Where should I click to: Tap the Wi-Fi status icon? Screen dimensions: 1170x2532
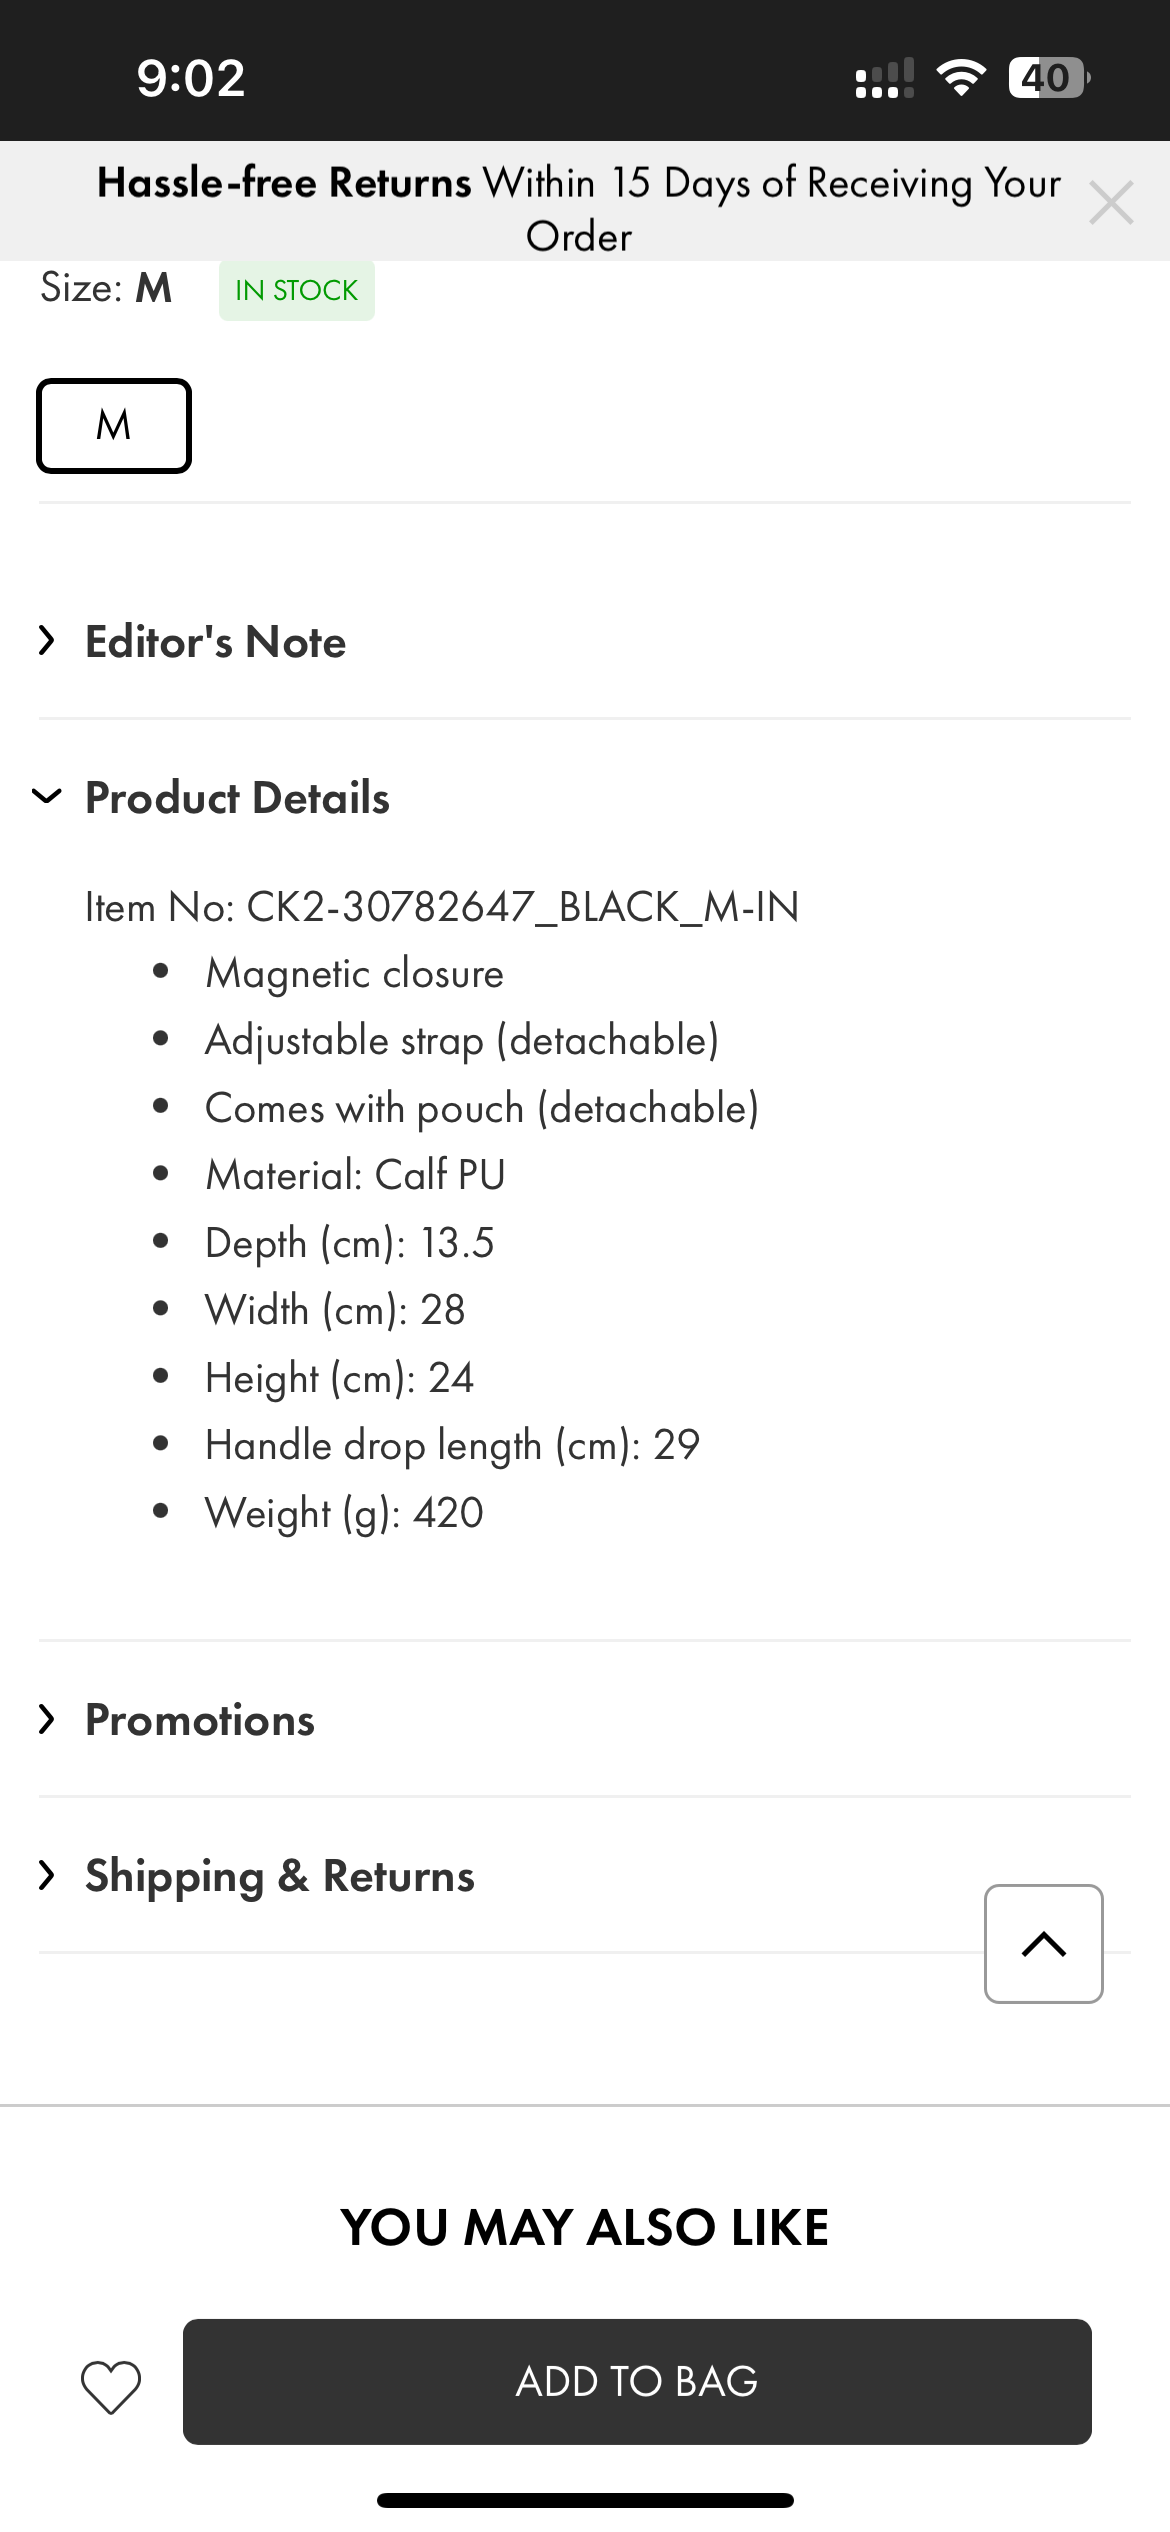pos(960,78)
